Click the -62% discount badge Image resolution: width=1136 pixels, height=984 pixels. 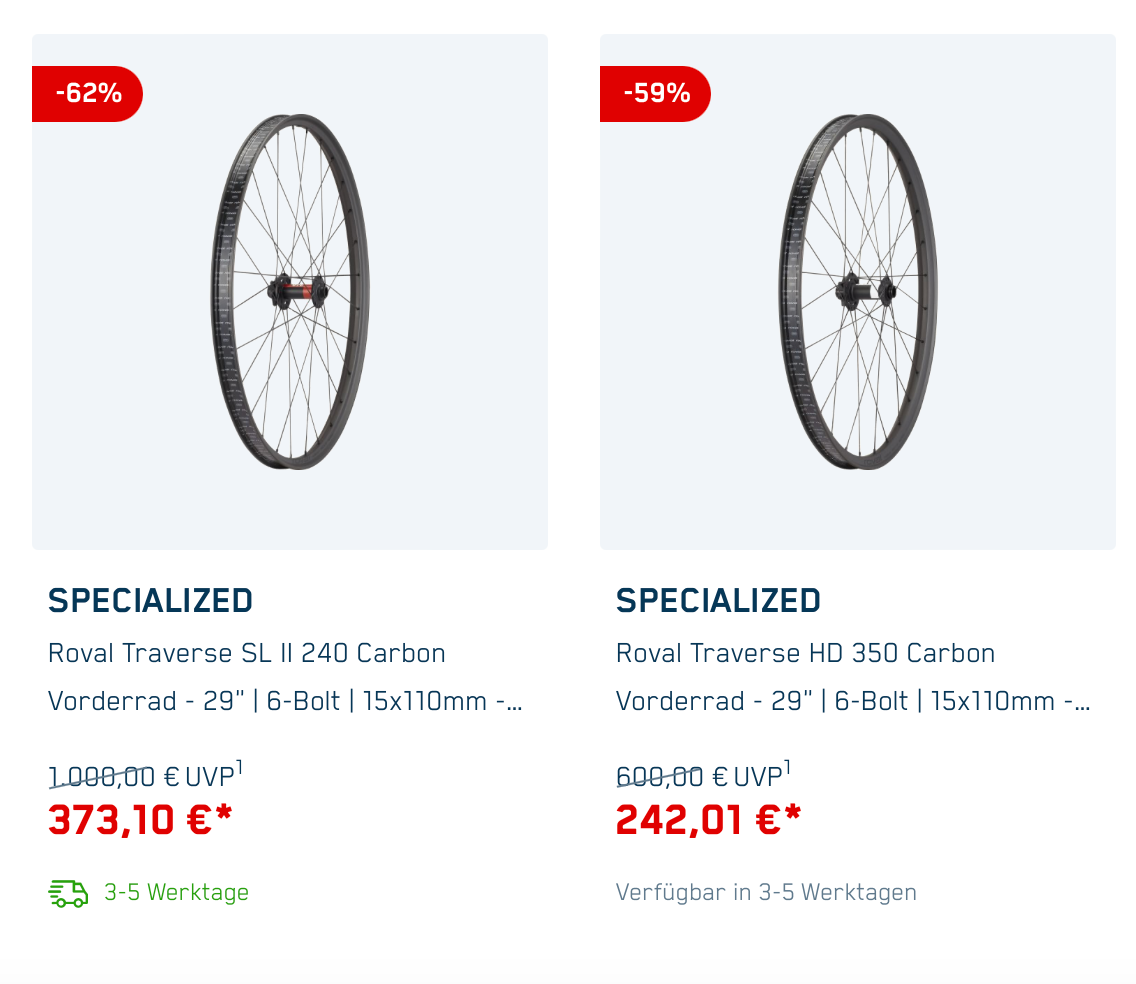(88, 94)
